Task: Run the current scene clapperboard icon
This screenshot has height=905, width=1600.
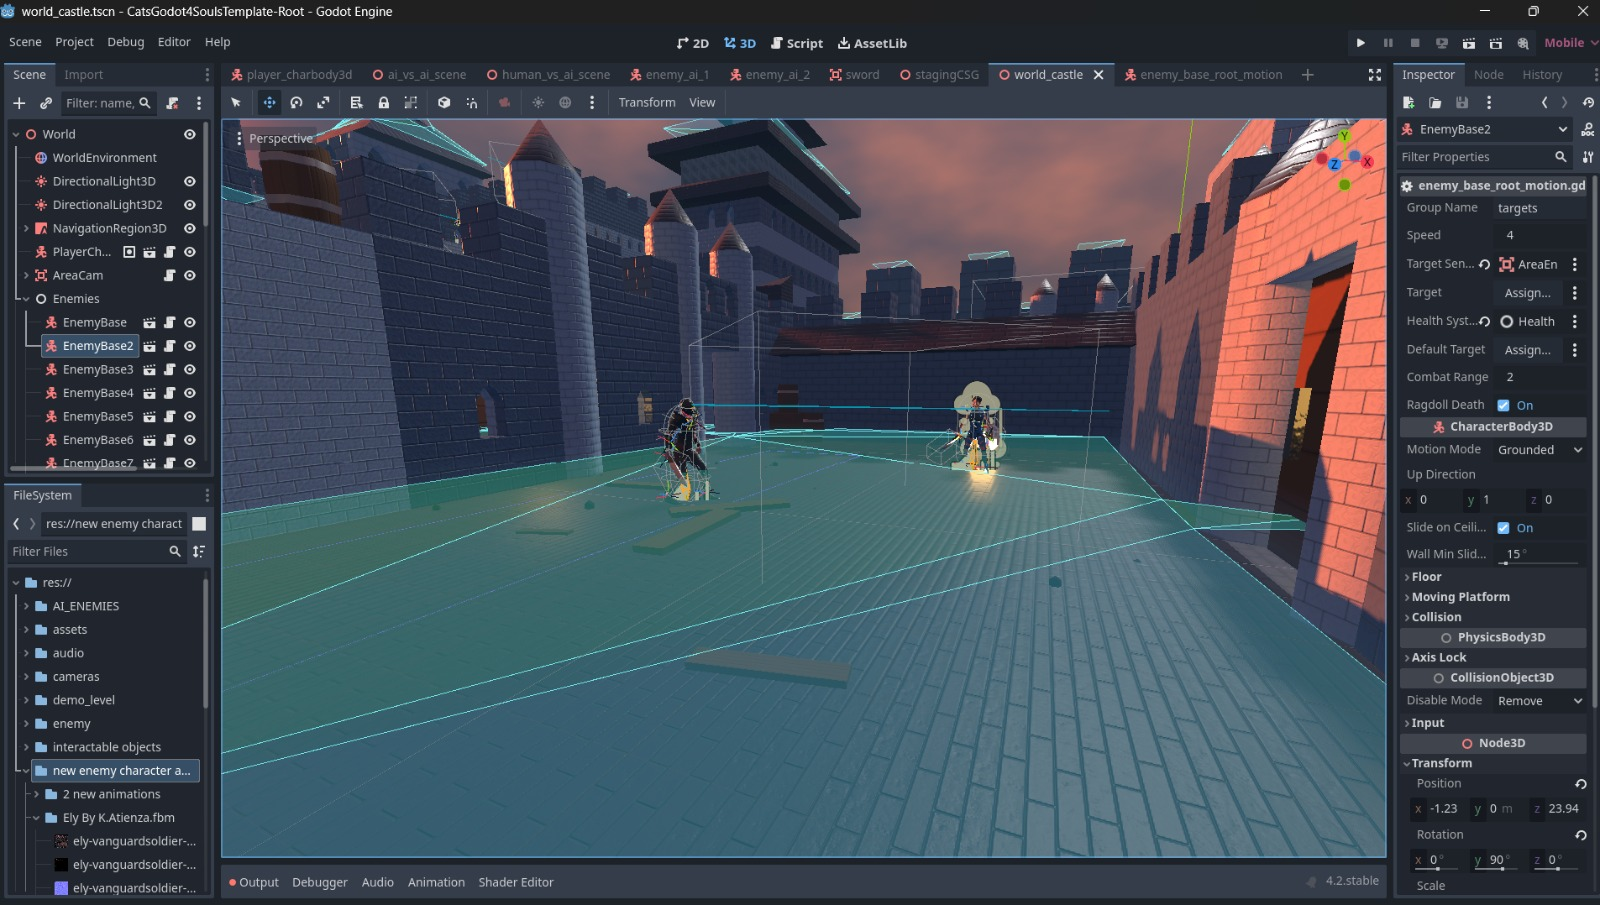Action: pos(1469,43)
